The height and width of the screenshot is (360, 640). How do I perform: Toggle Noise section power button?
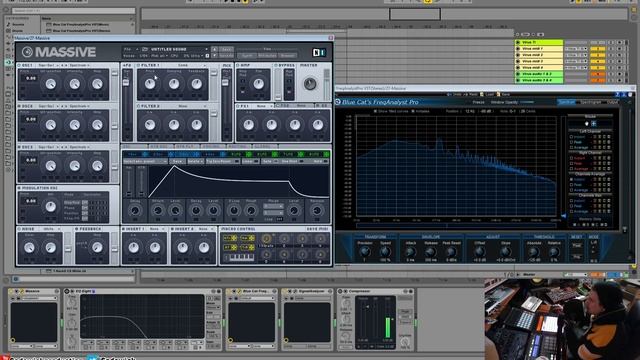click(19, 229)
